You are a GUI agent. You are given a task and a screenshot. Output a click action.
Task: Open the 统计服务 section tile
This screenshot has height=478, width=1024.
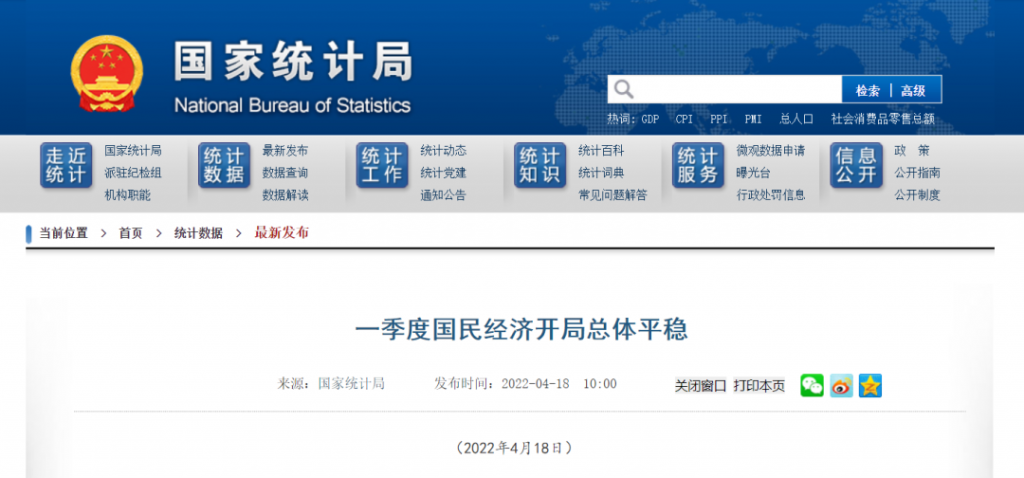[698, 165]
